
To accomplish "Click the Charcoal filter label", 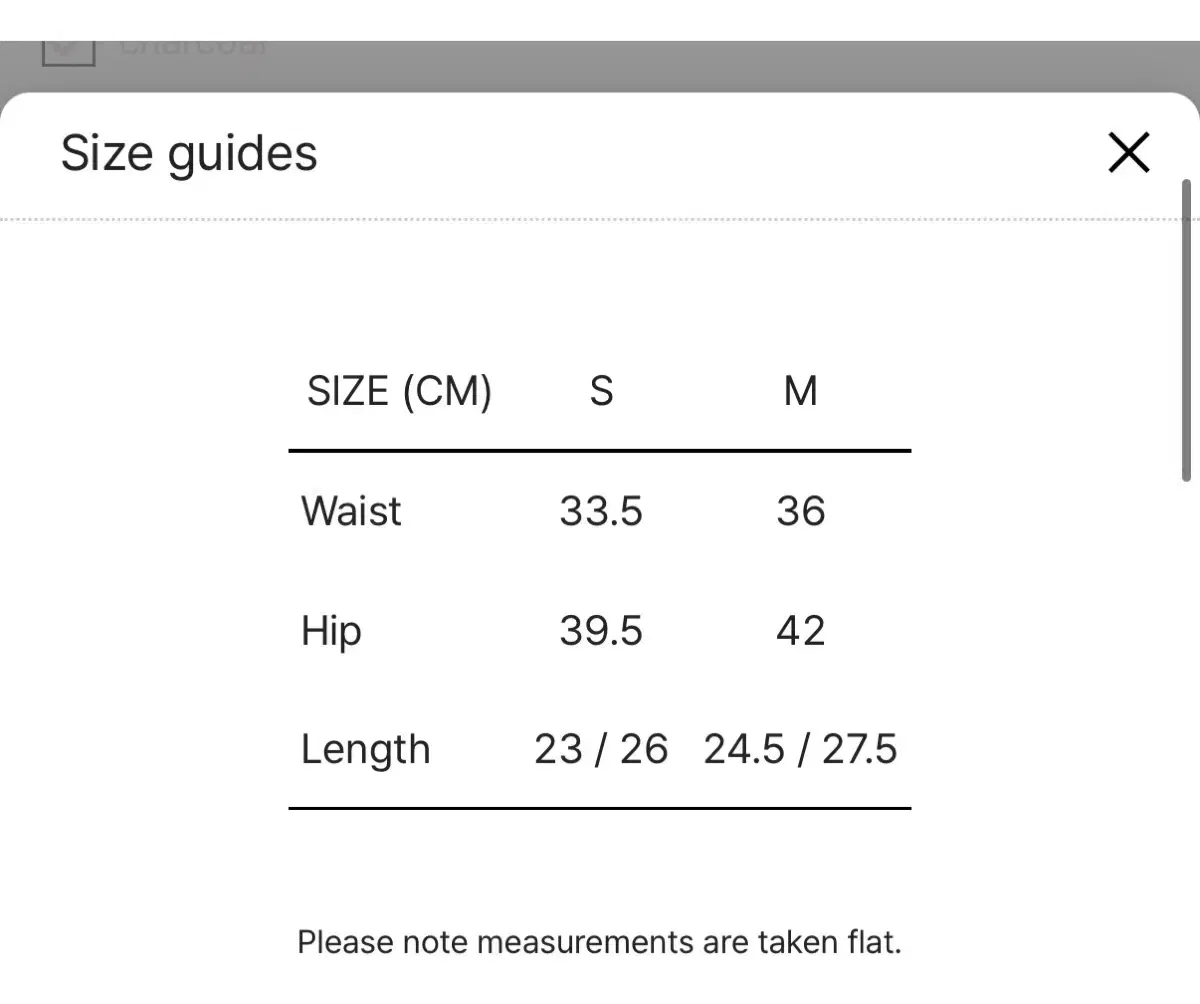I will point(193,47).
